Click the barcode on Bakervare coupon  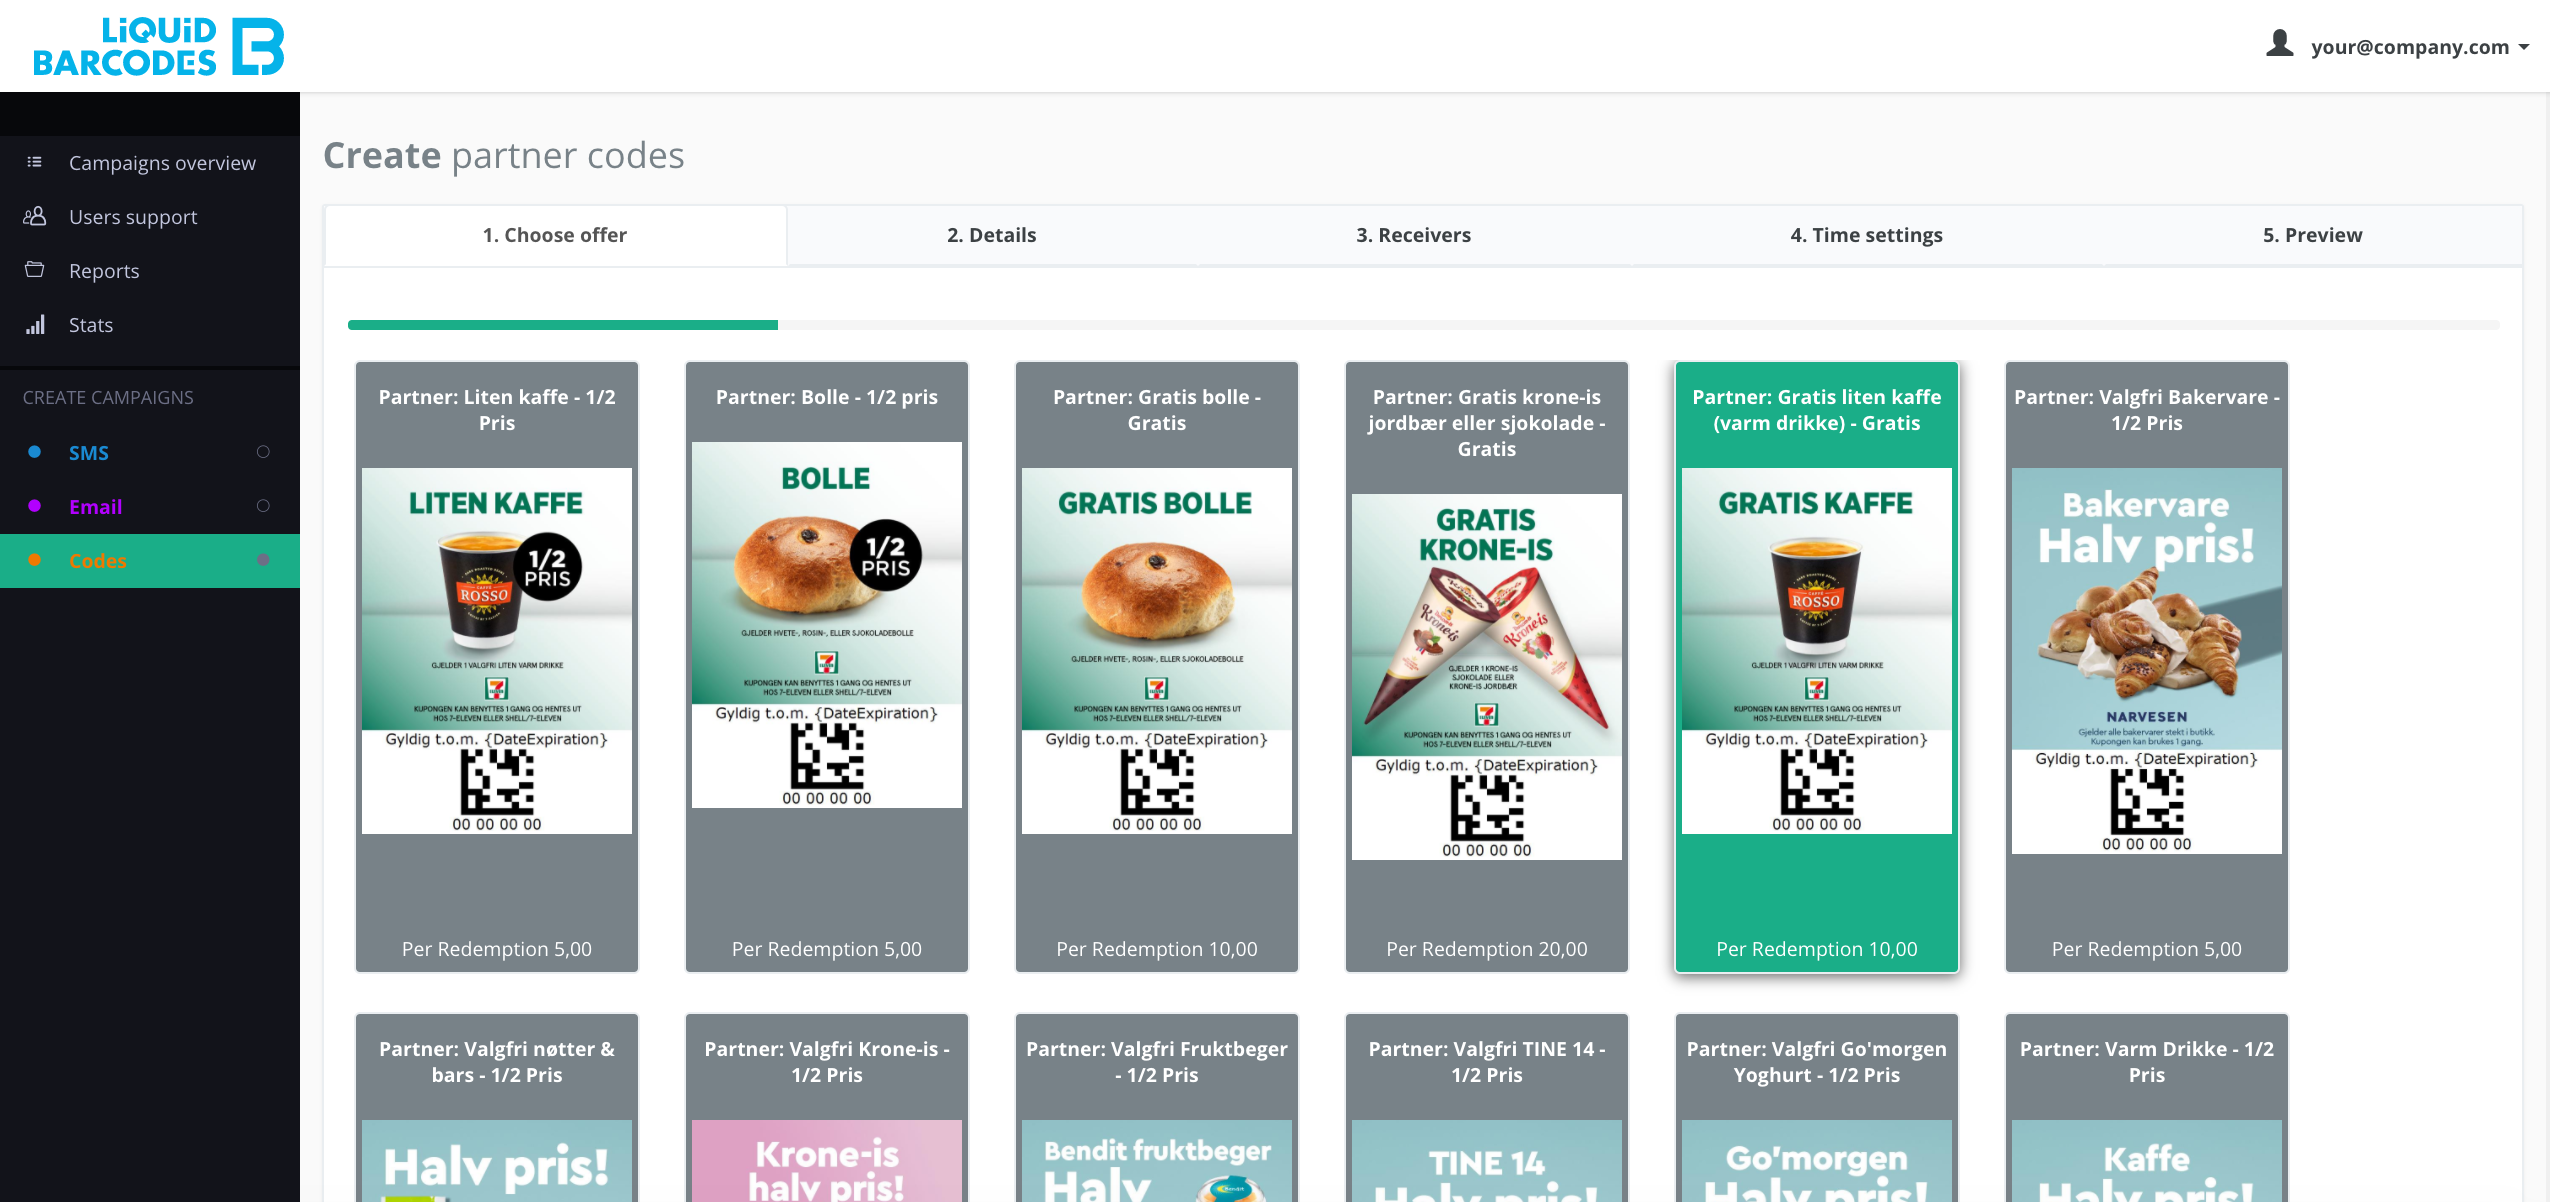(x=2147, y=802)
